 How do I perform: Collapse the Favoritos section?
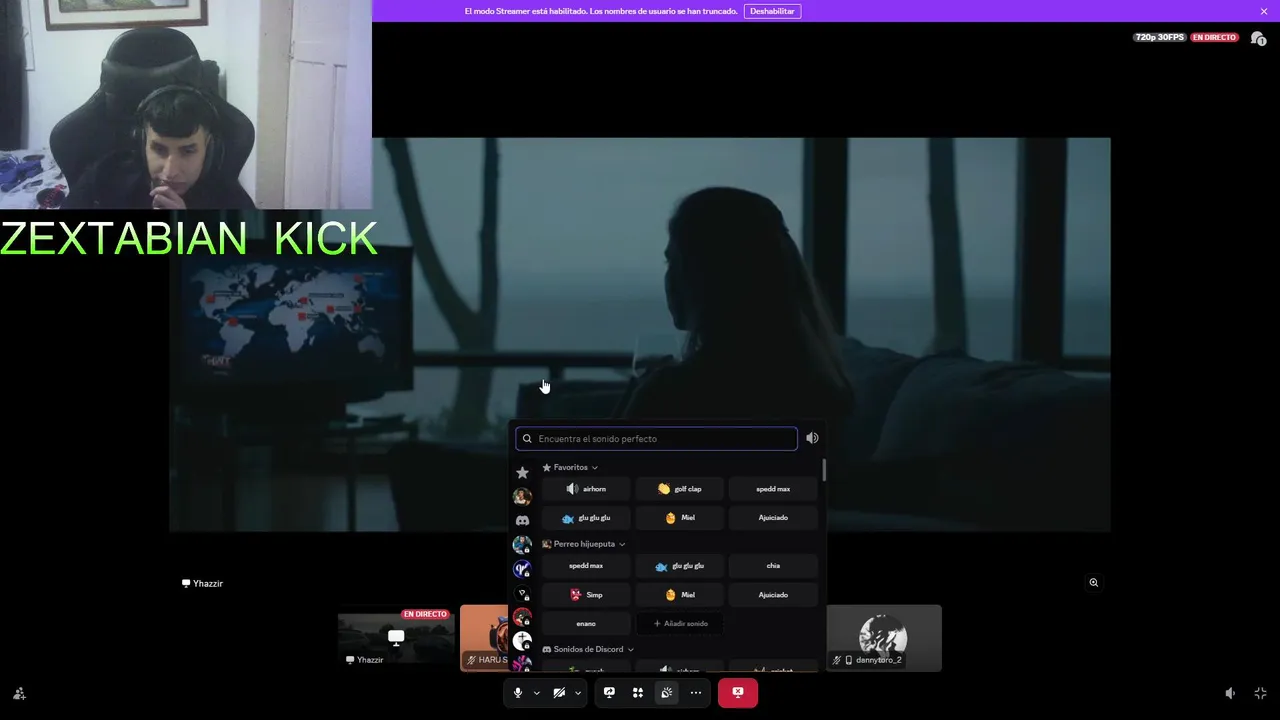click(x=570, y=467)
